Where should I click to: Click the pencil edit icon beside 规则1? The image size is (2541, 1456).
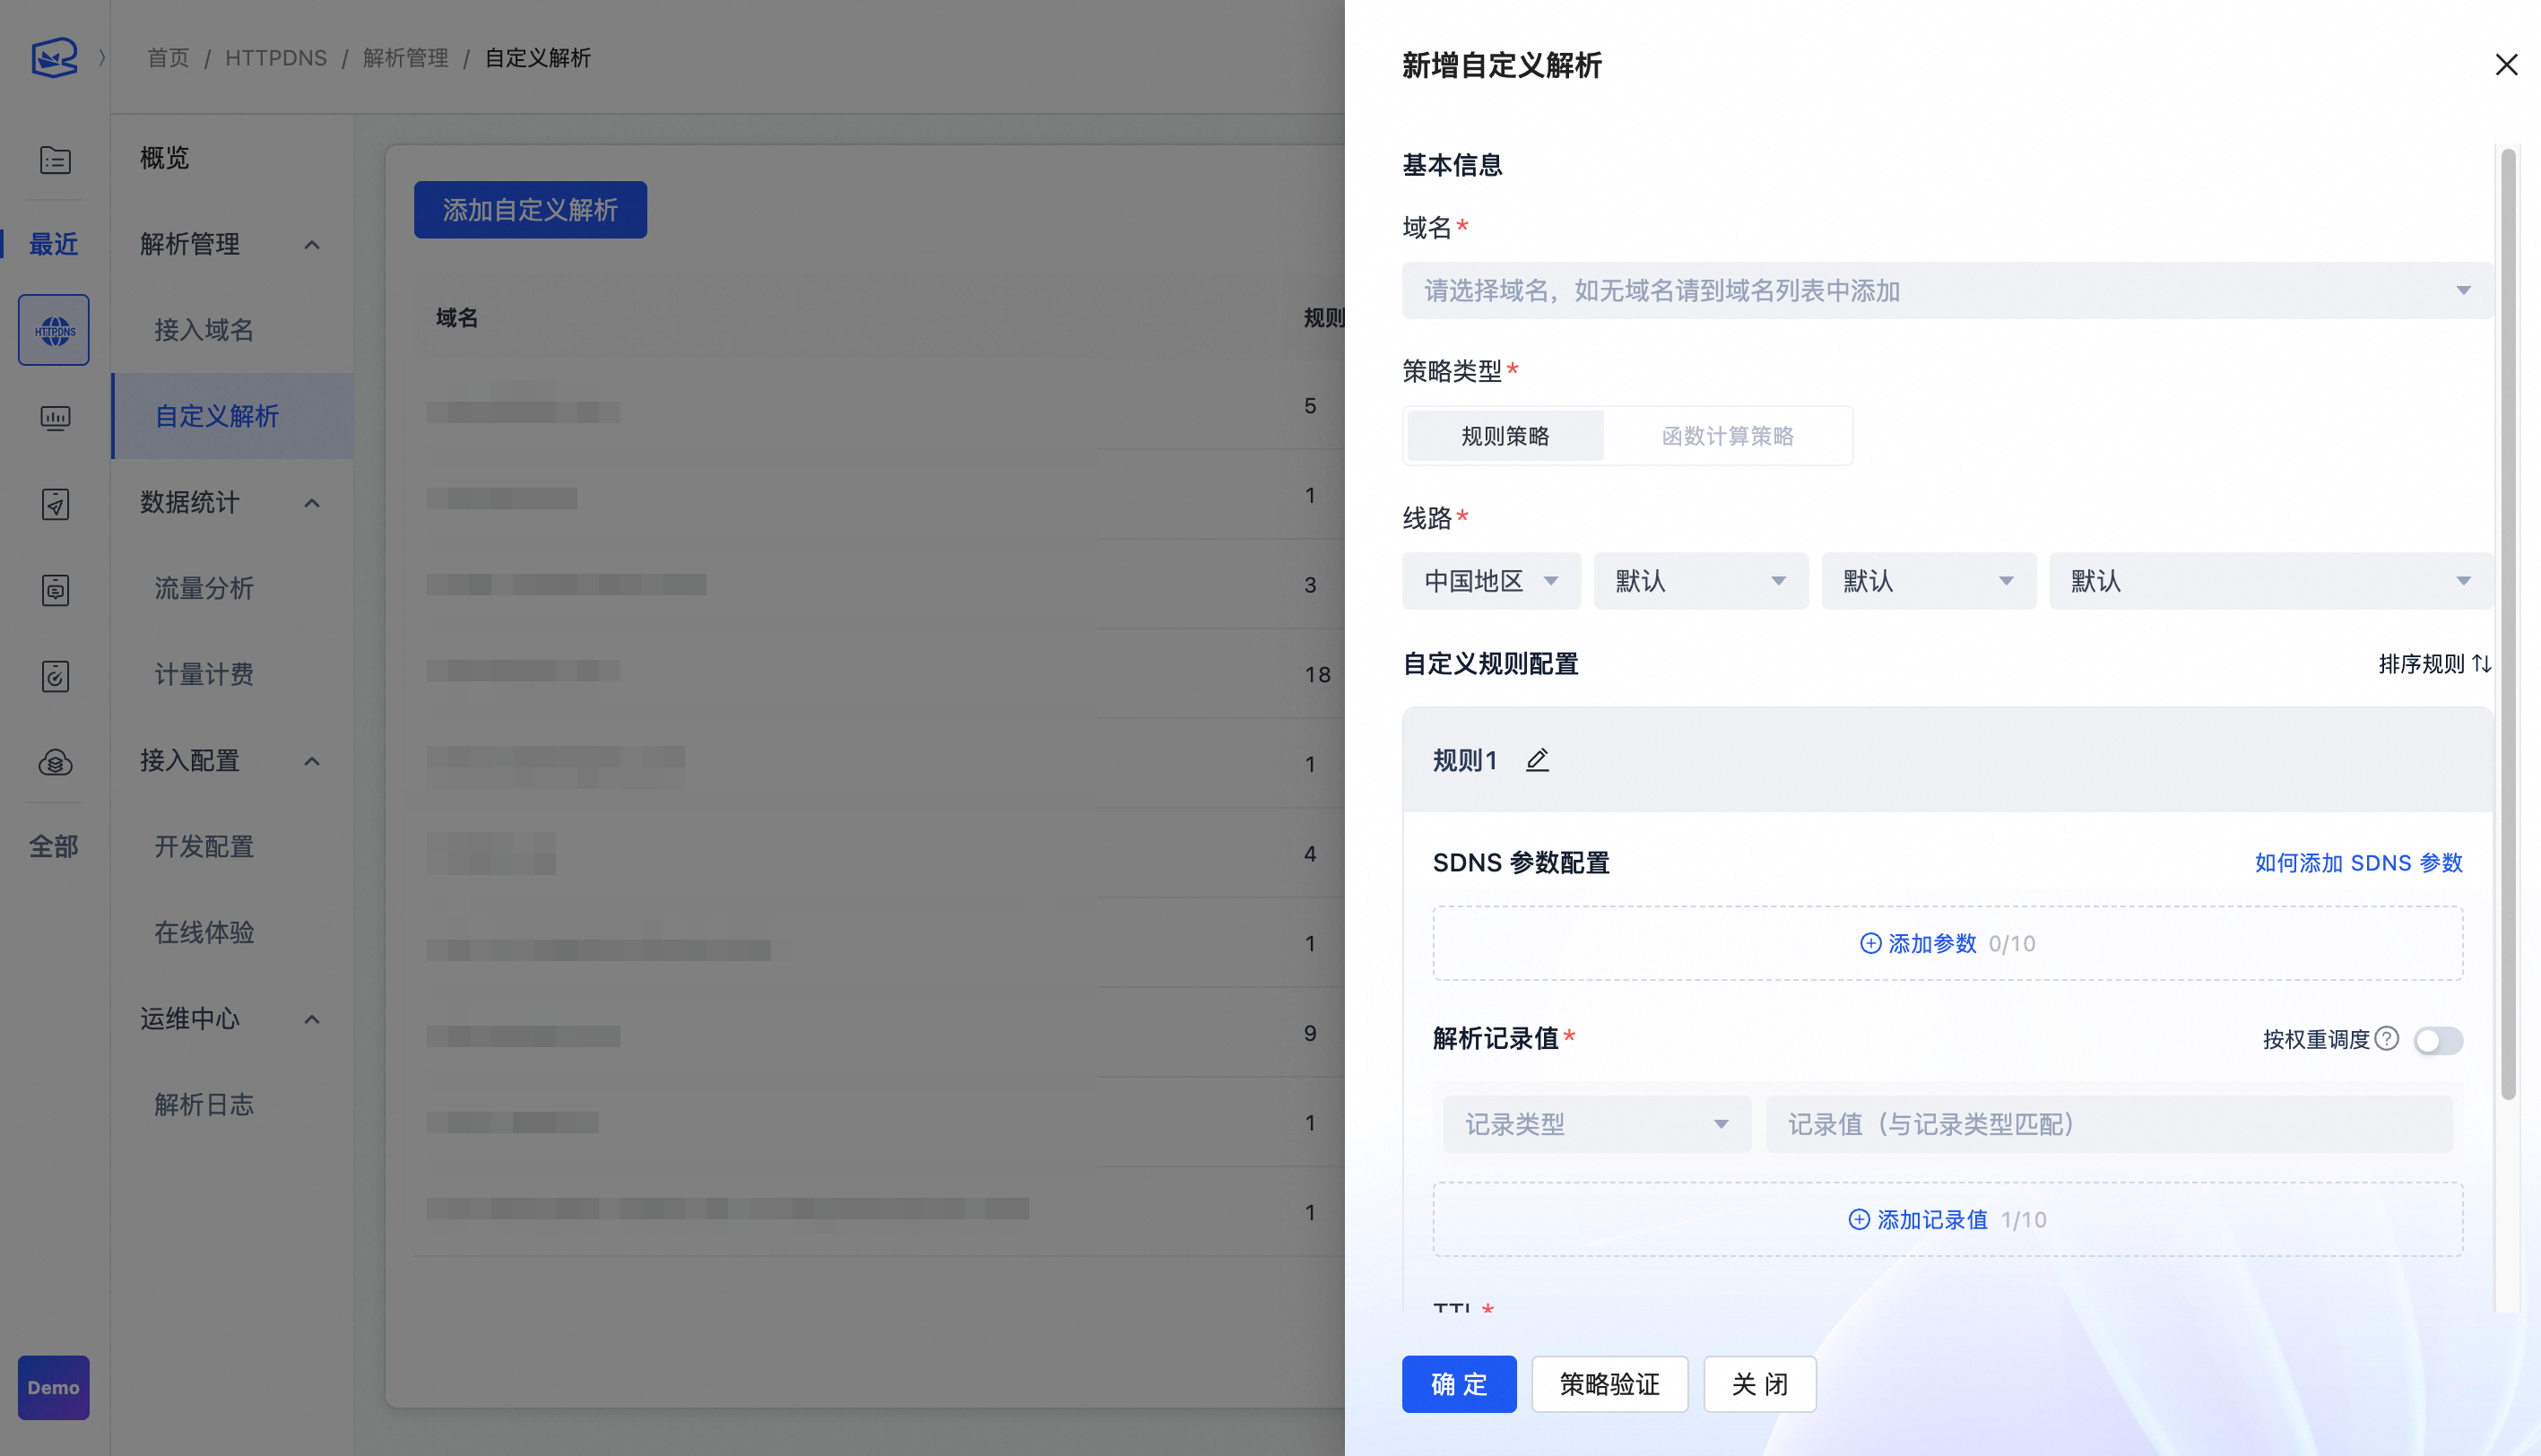click(x=1537, y=760)
